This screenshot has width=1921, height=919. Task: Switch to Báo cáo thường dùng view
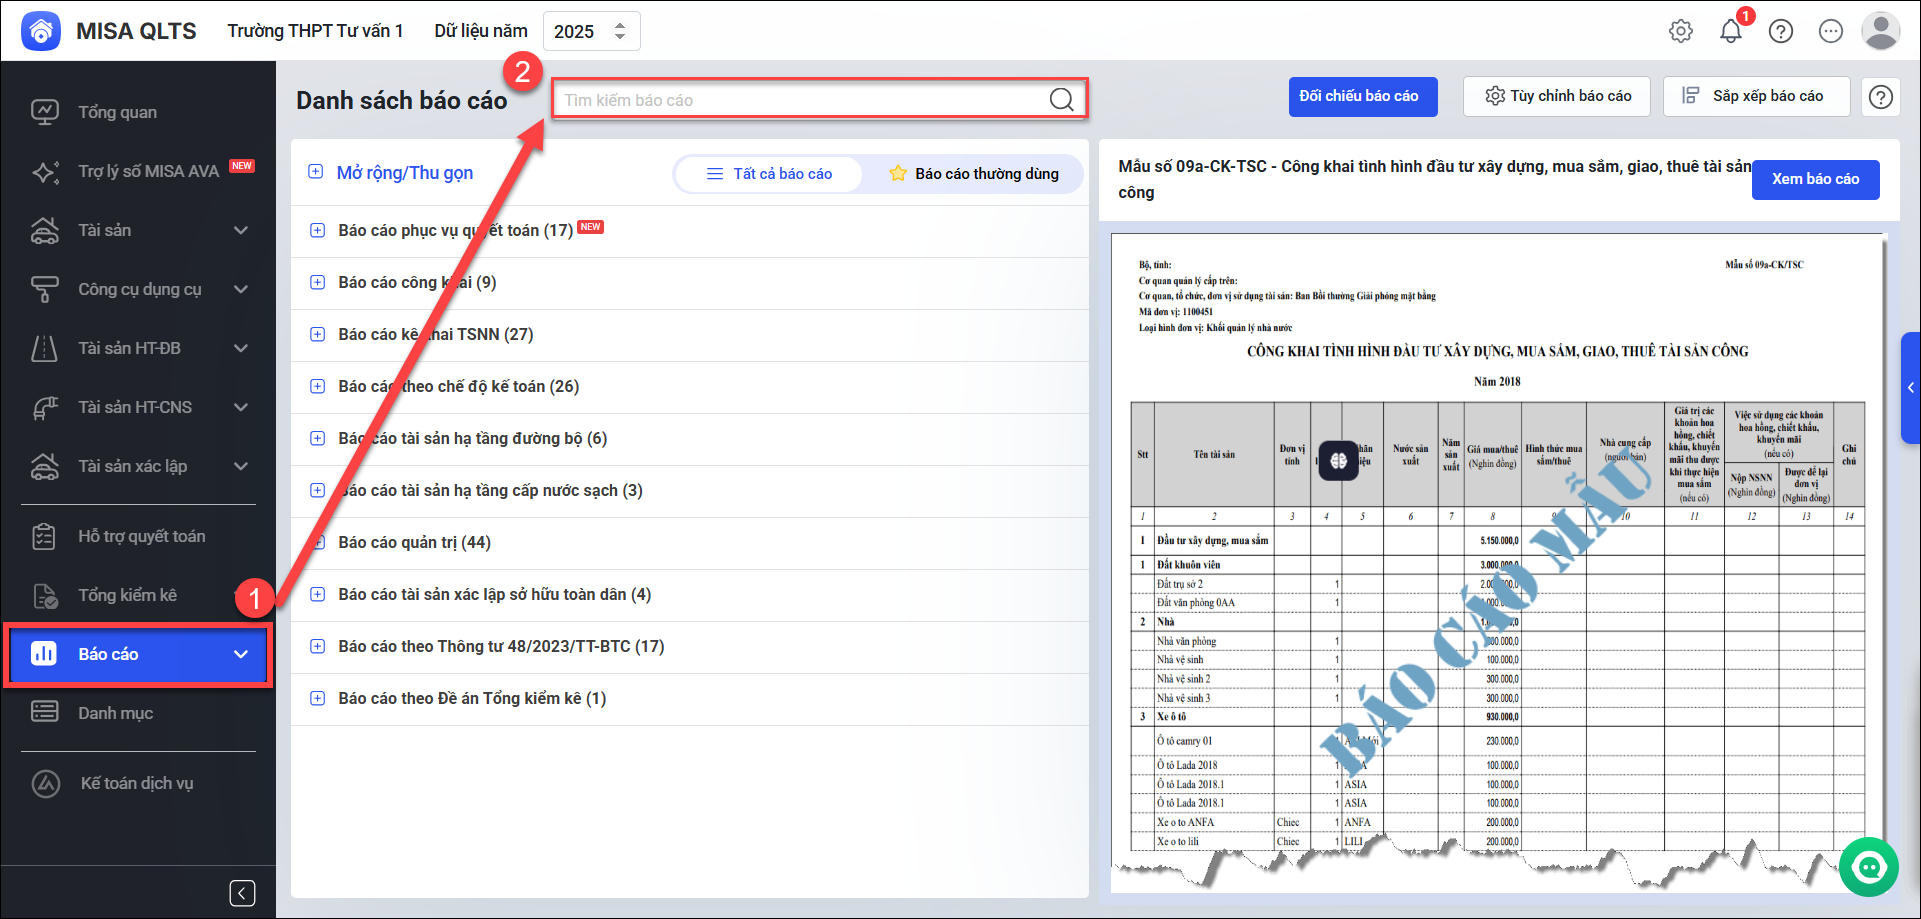pos(974,174)
